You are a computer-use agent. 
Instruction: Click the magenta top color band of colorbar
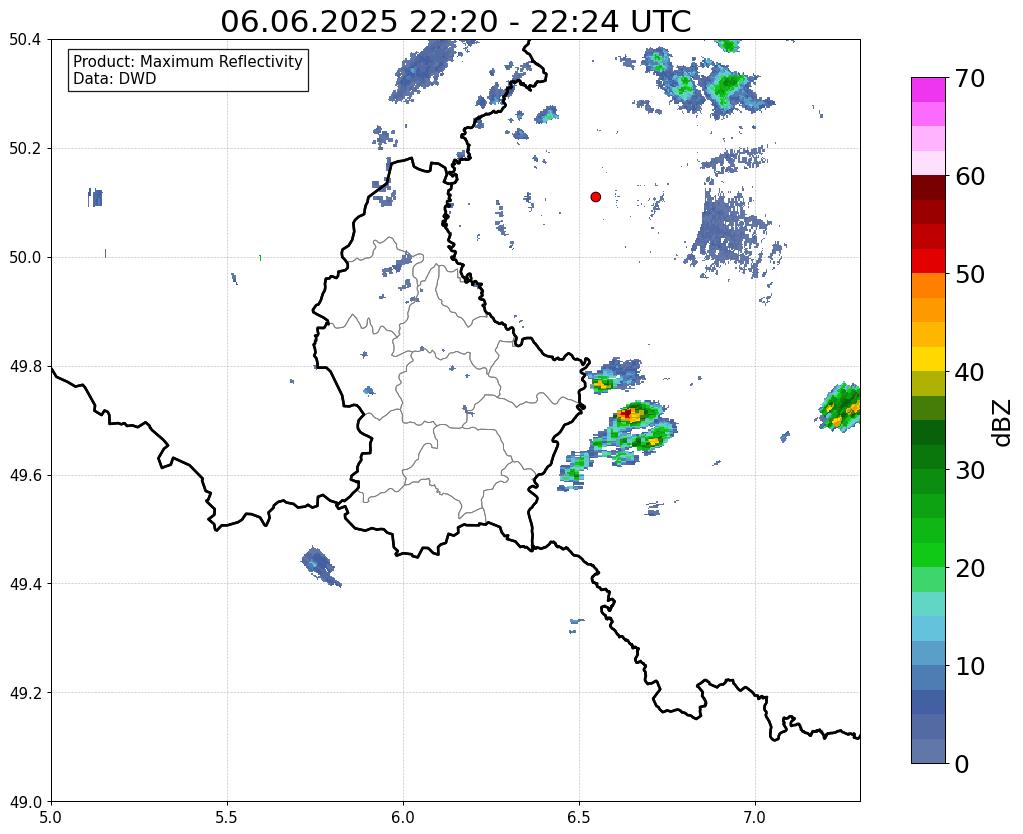click(x=928, y=89)
